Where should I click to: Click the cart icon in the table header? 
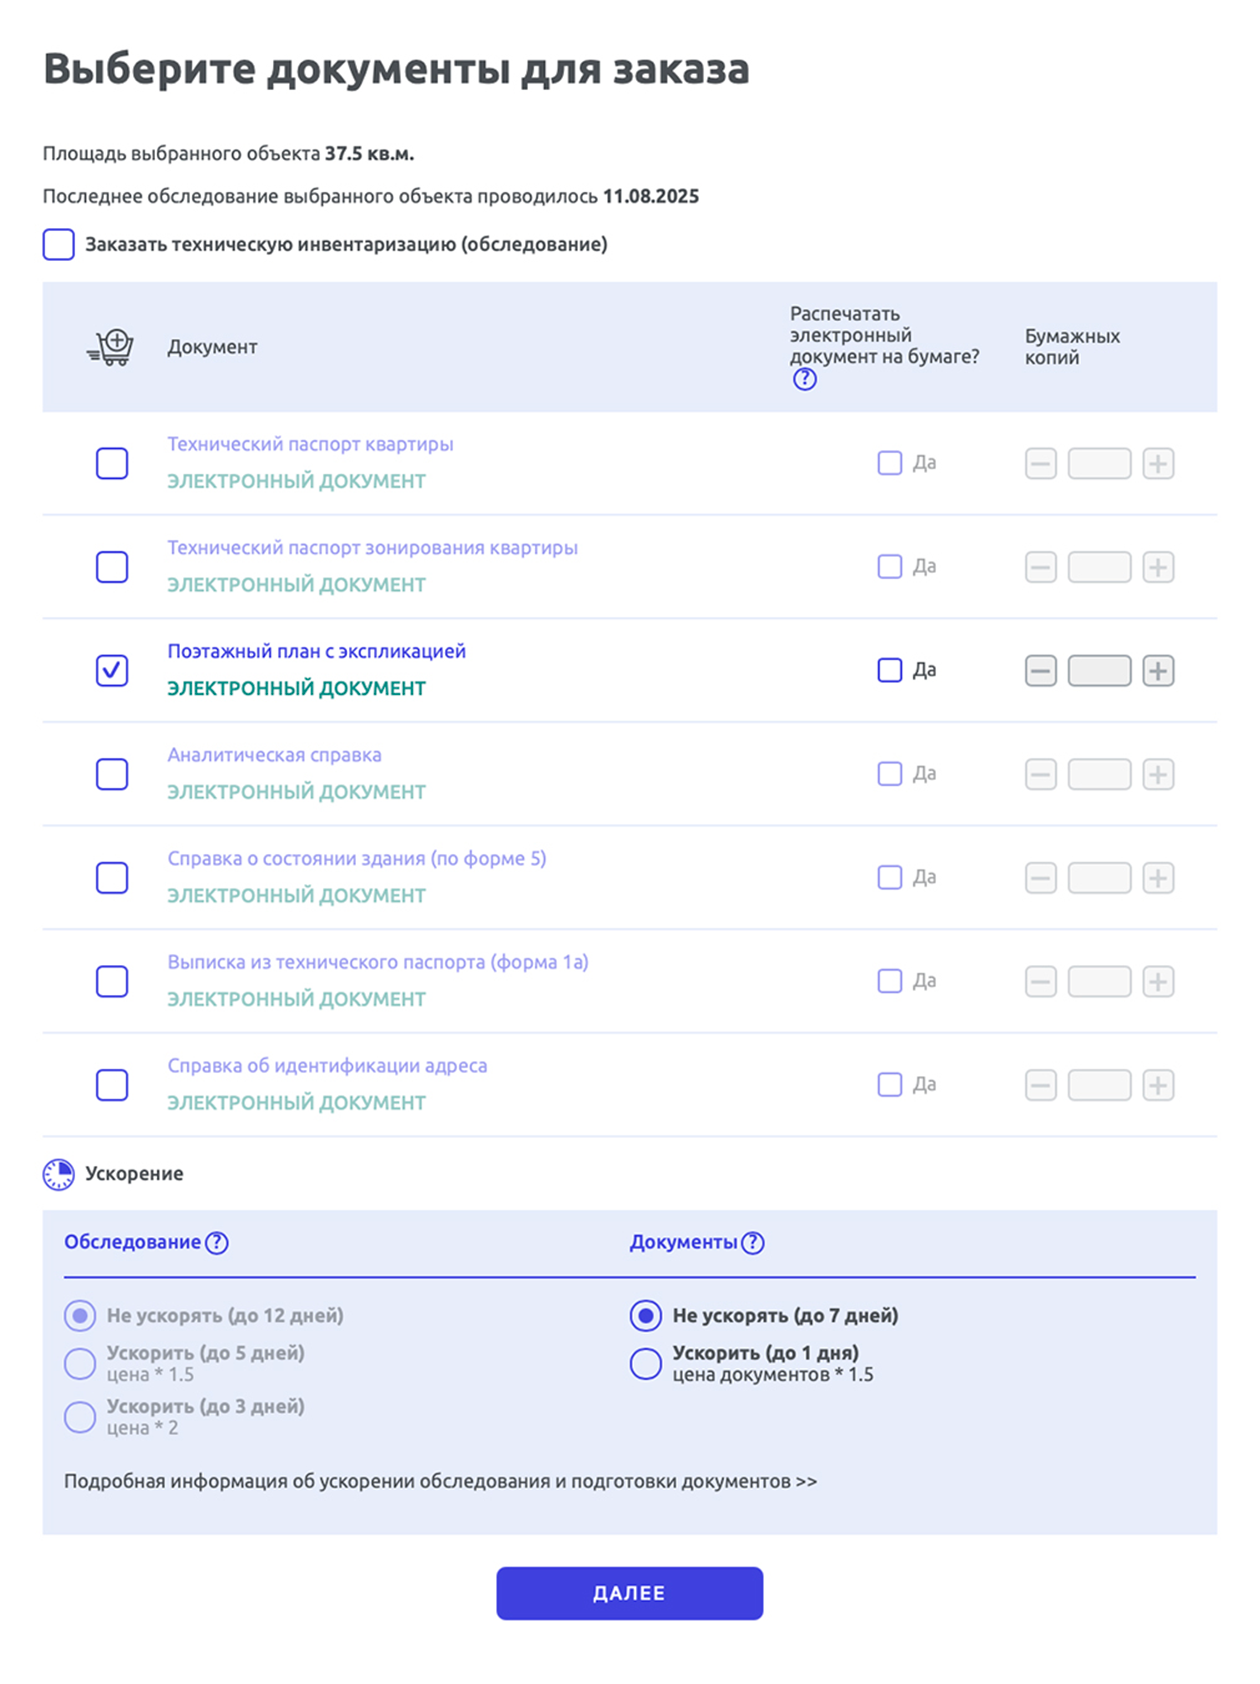coord(111,347)
